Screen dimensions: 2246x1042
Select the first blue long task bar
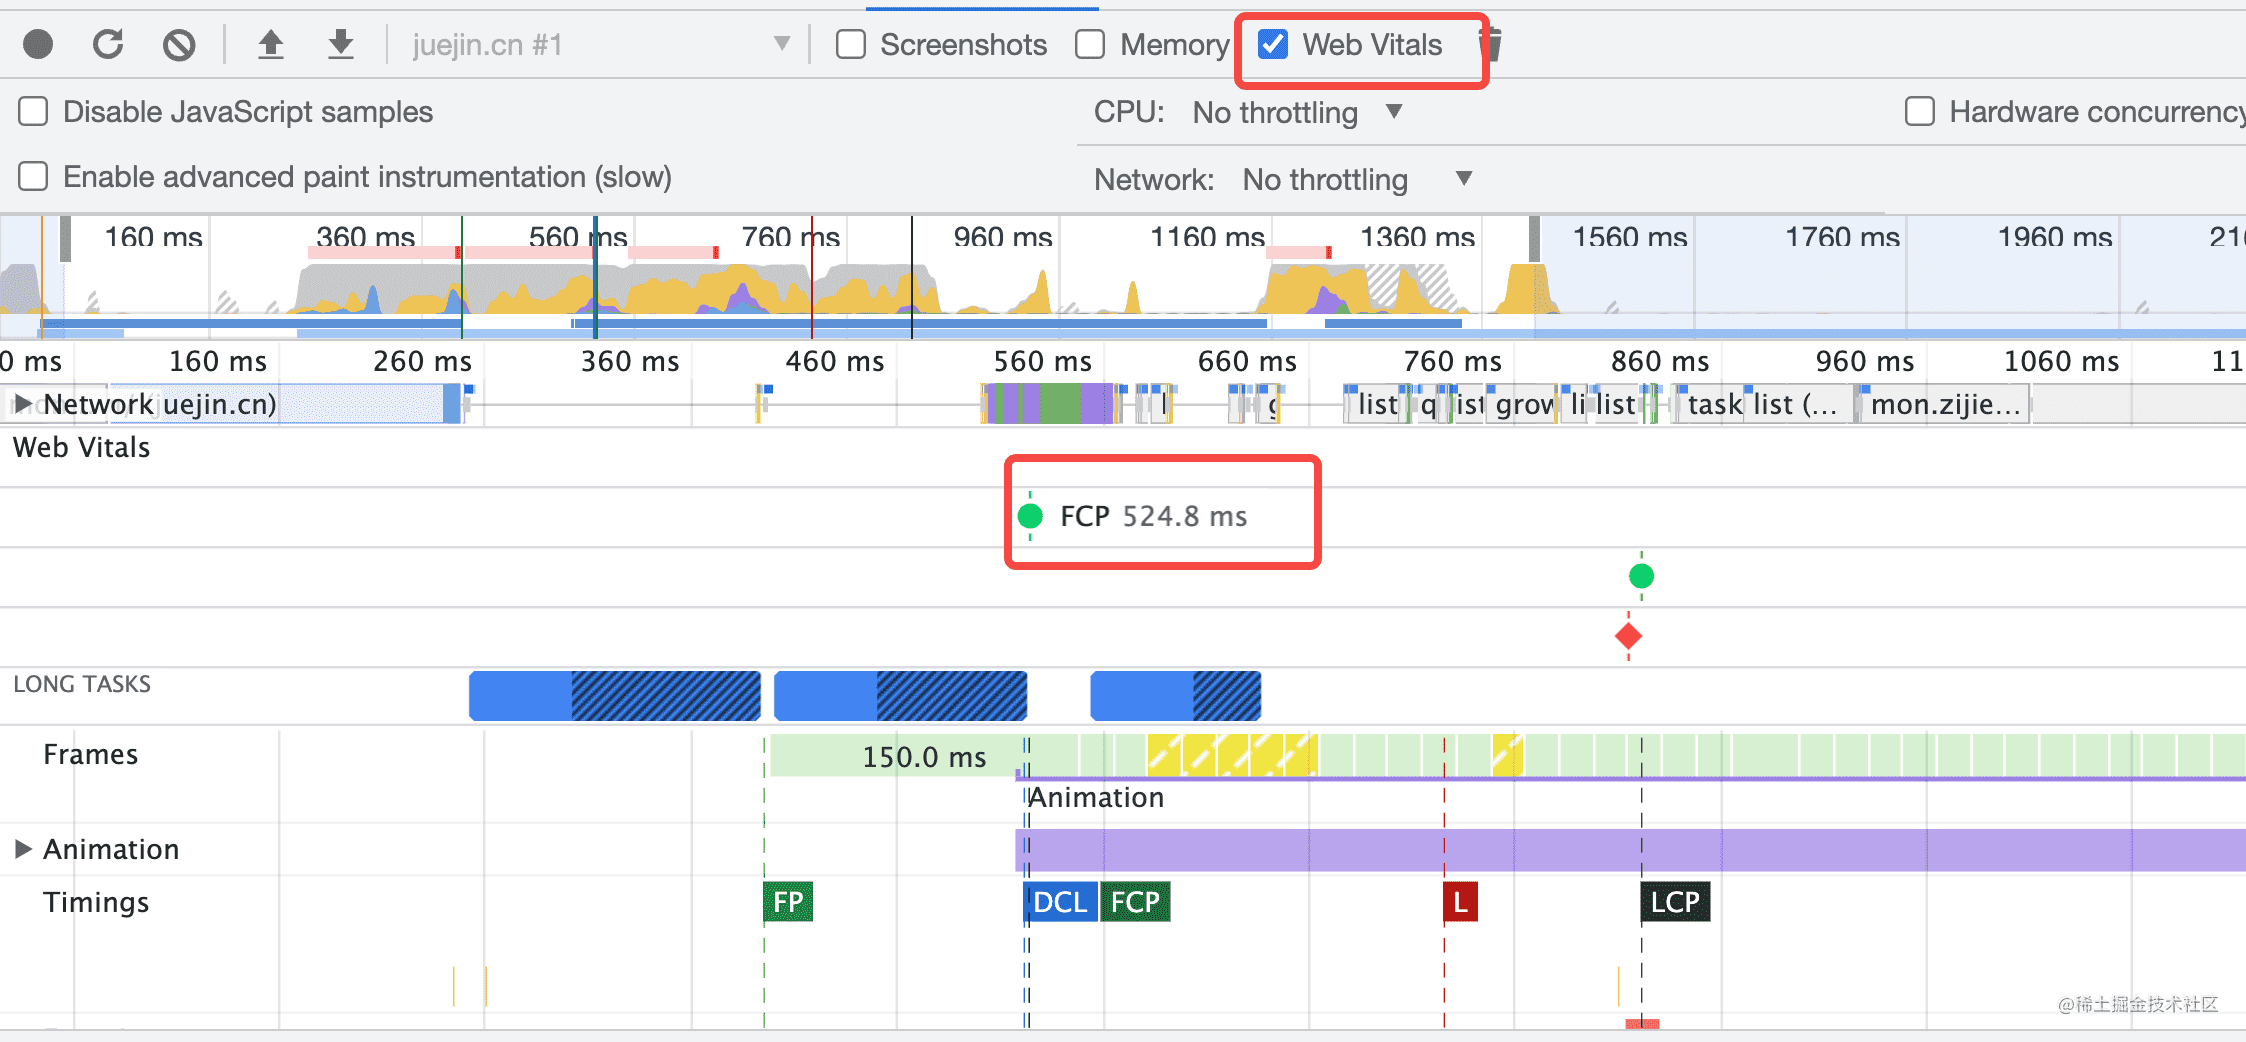point(614,696)
